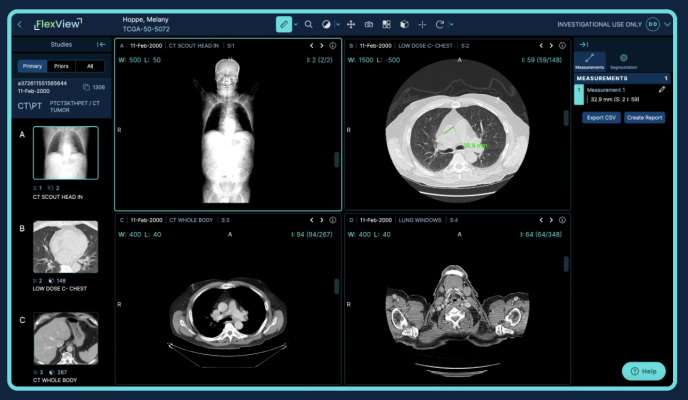Viewport: 688px width, 400px height.
Task: Click the Capture camera icon
Action: tap(369, 23)
